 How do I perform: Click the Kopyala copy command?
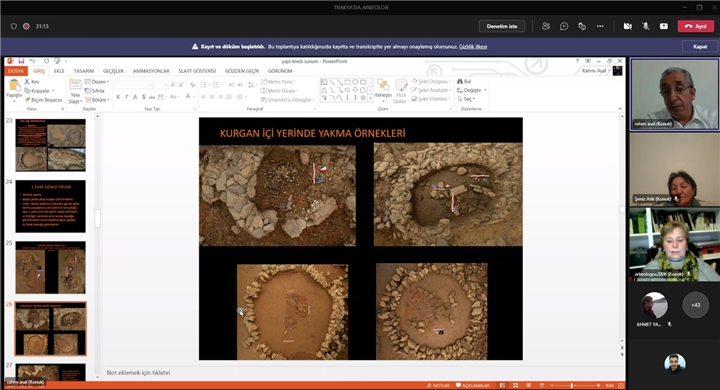click(x=39, y=90)
